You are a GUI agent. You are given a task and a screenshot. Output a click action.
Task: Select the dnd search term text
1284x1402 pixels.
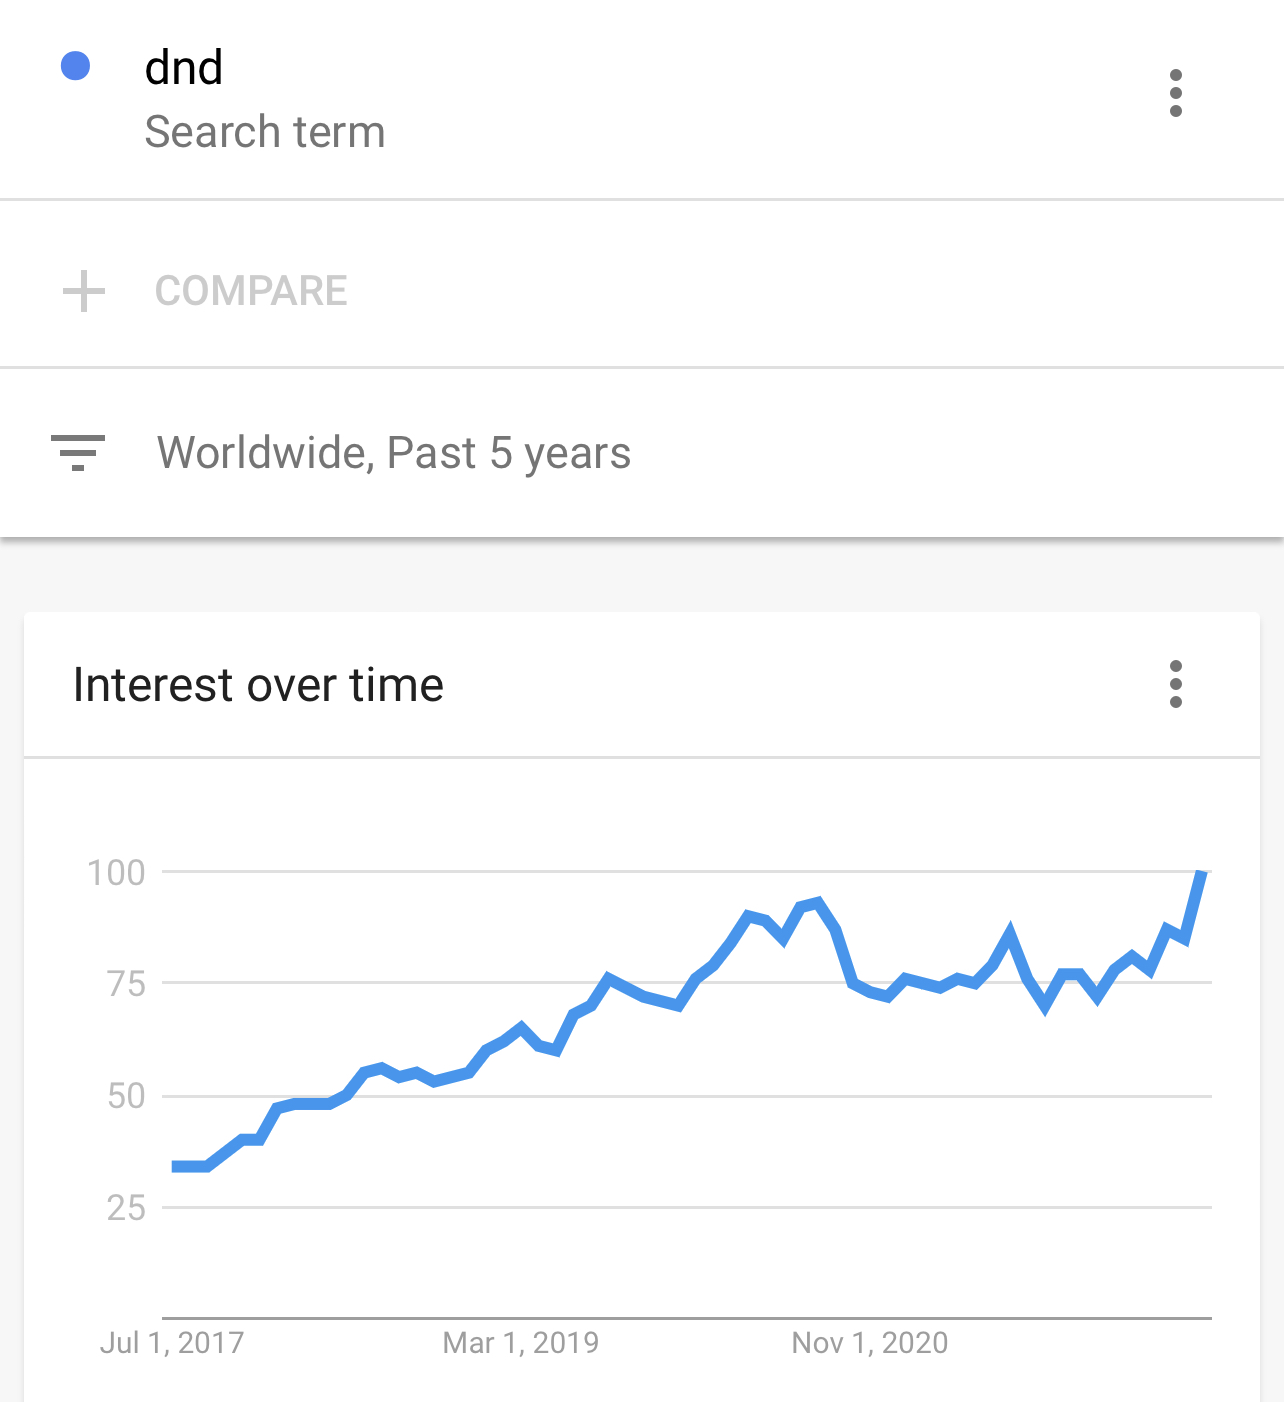[x=184, y=68]
